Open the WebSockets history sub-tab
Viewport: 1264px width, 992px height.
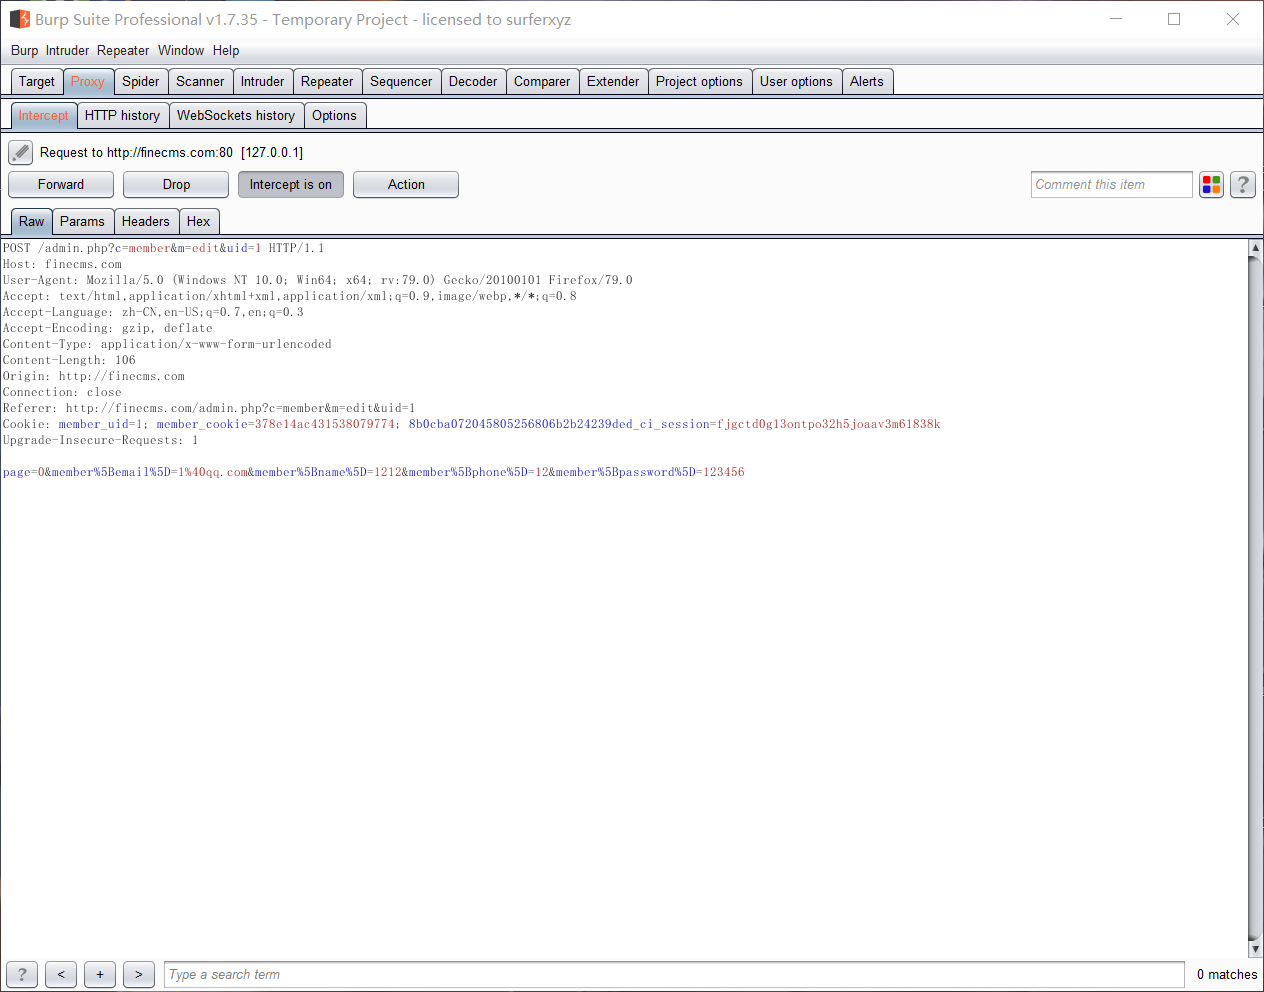[x=236, y=116]
